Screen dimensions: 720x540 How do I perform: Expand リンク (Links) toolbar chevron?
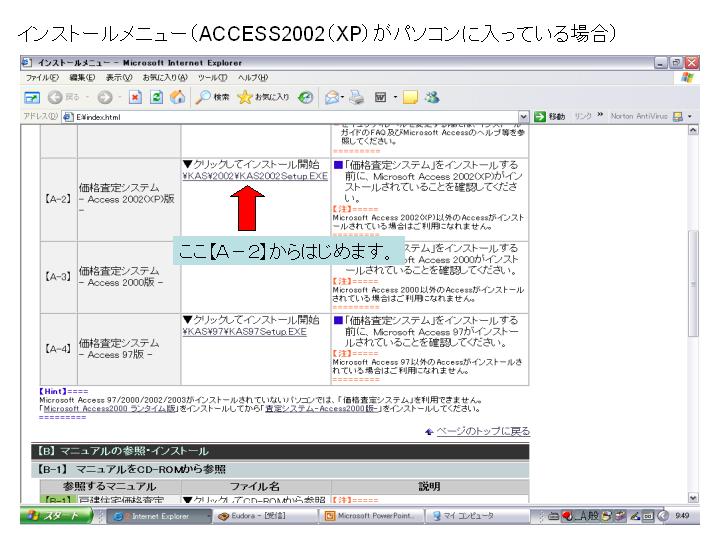(600, 114)
